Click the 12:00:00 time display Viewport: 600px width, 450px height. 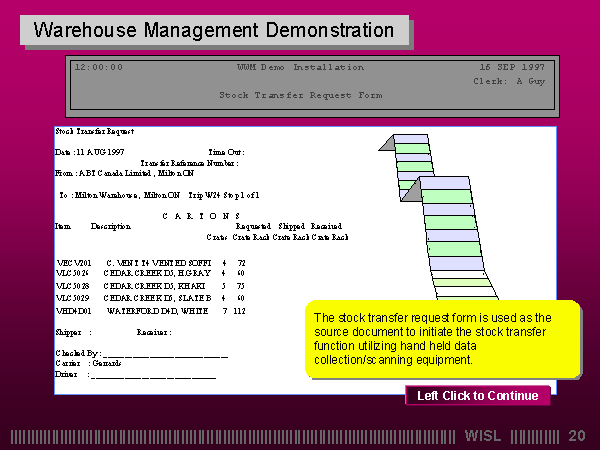point(99,67)
